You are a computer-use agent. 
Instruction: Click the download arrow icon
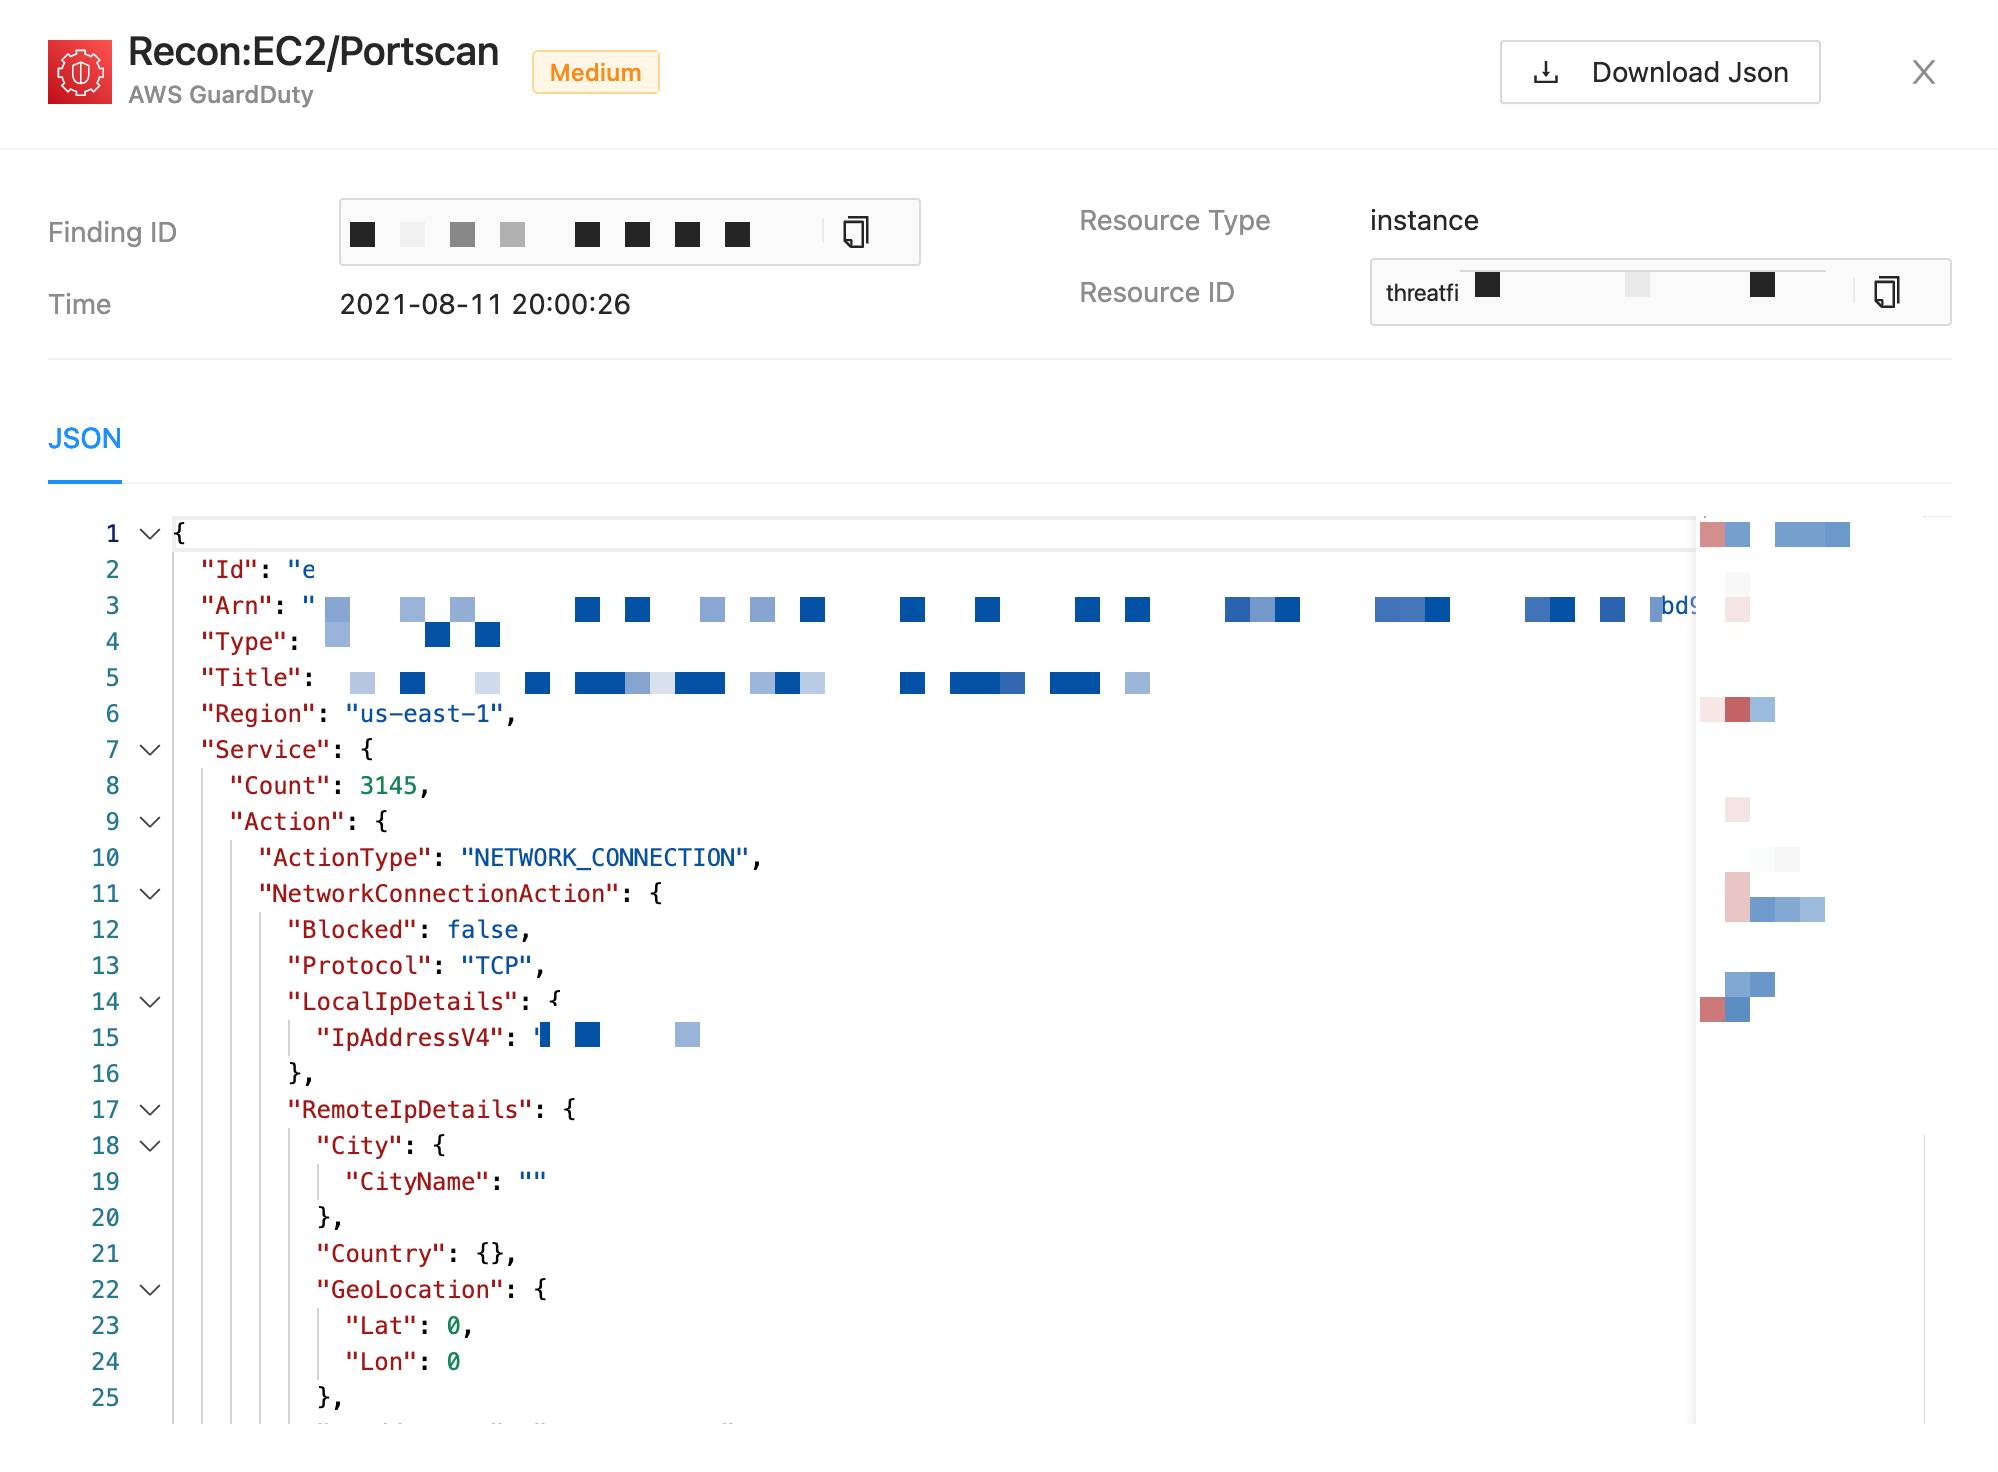click(1546, 72)
